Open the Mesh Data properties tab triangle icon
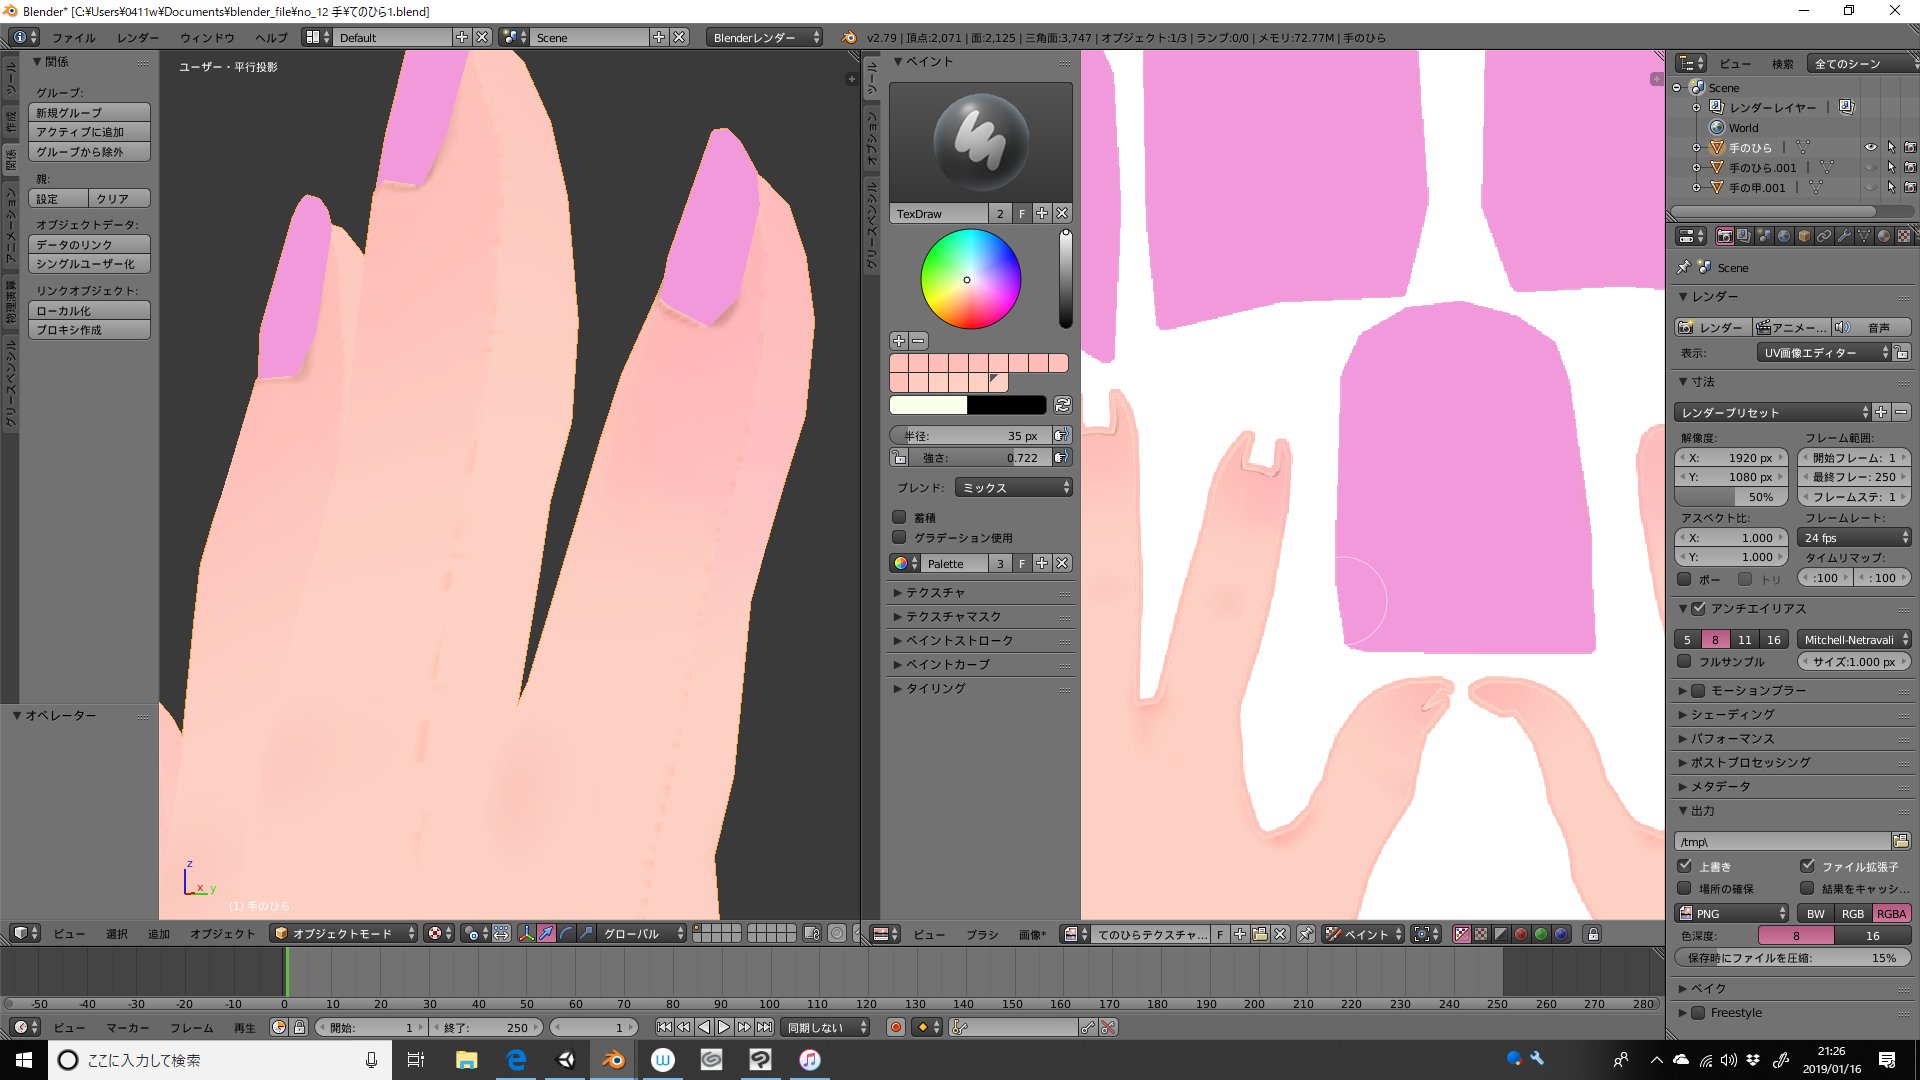This screenshot has height=1080, width=1920. (1864, 236)
